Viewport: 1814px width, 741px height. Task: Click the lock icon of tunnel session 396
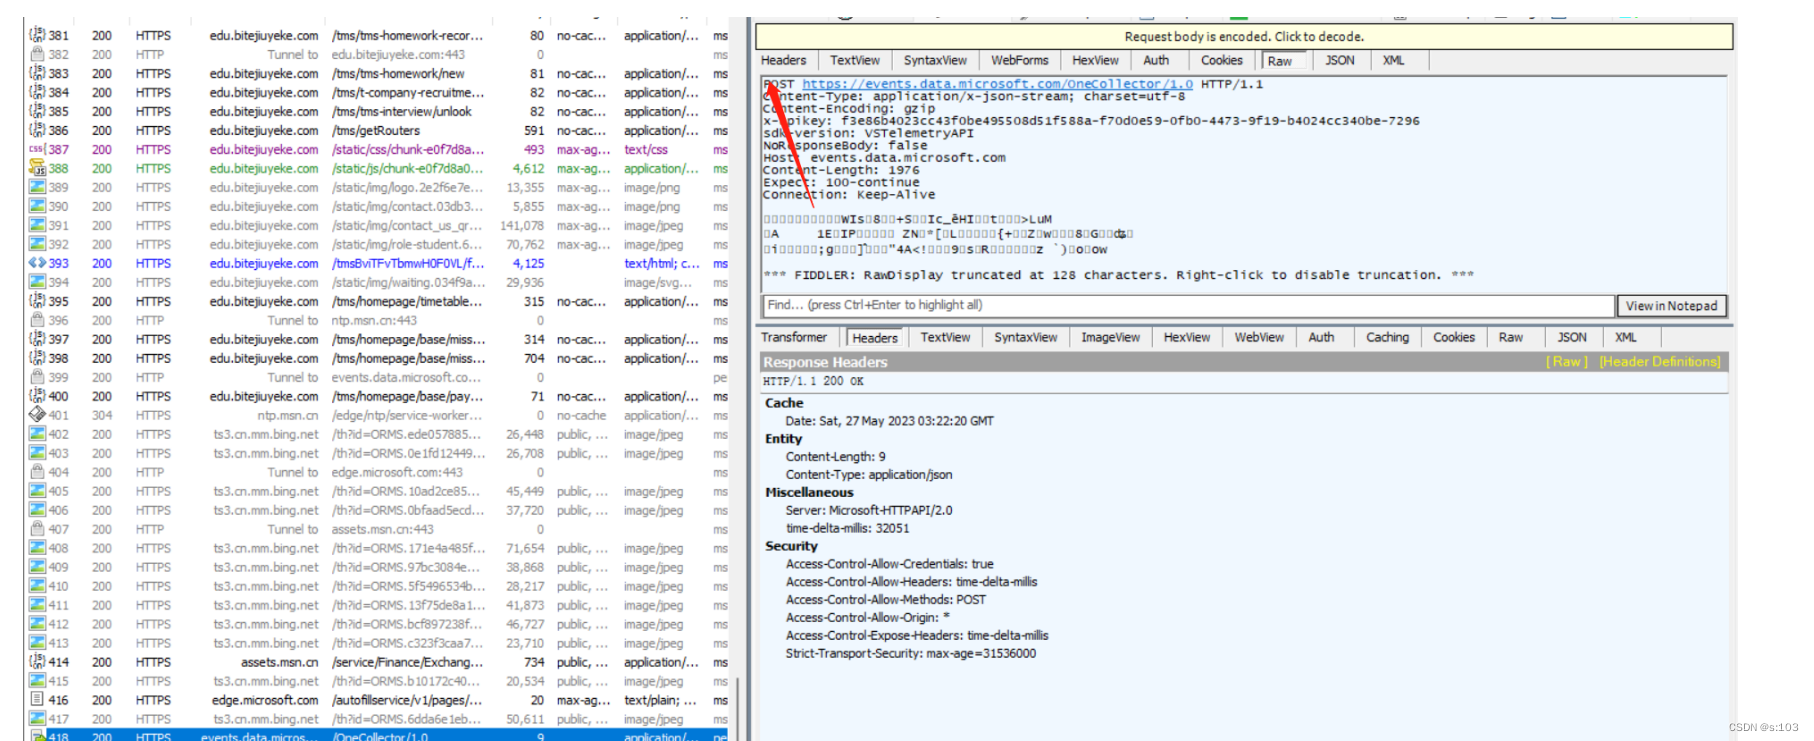pos(37,320)
